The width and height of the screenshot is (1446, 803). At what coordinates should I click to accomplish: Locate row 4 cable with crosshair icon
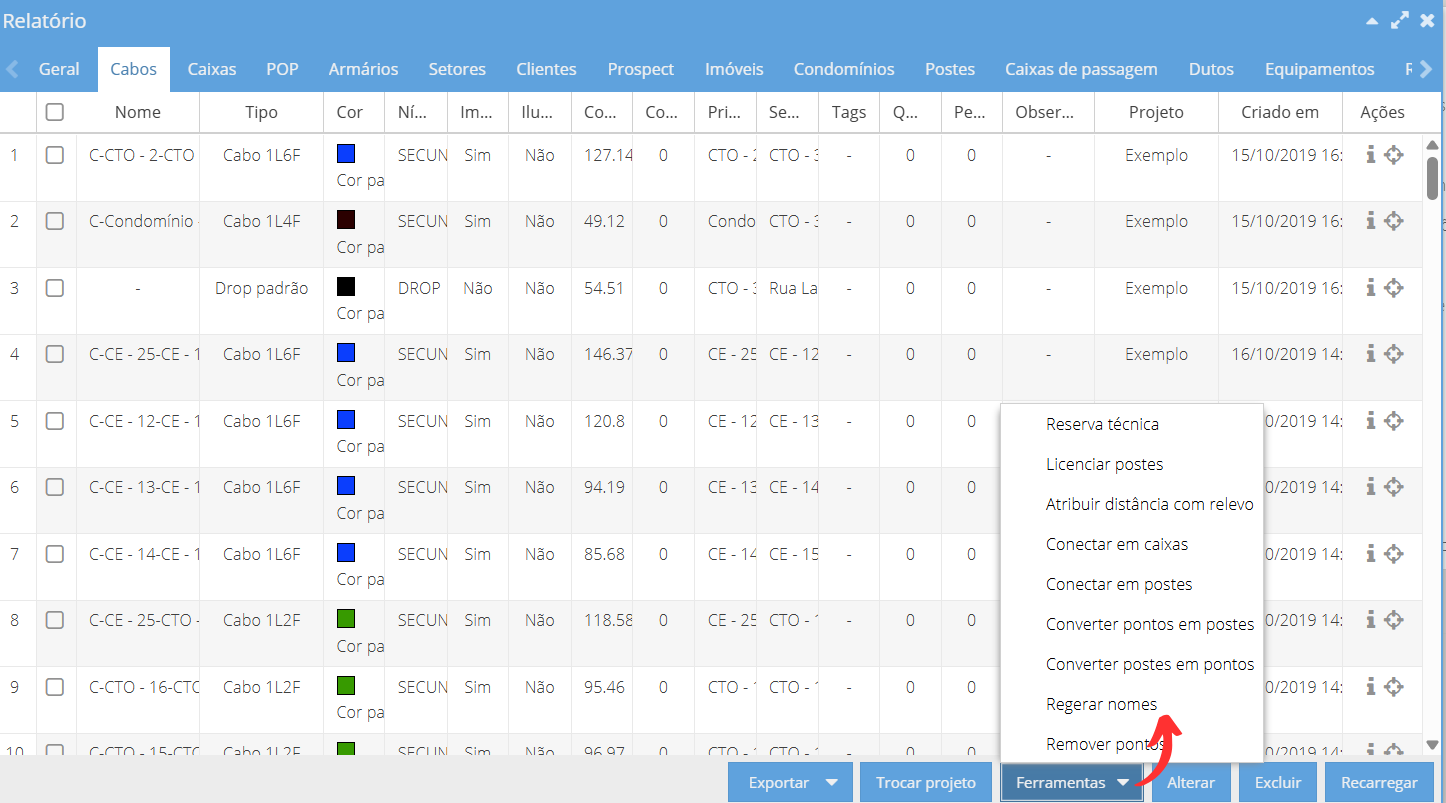(x=1394, y=354)
